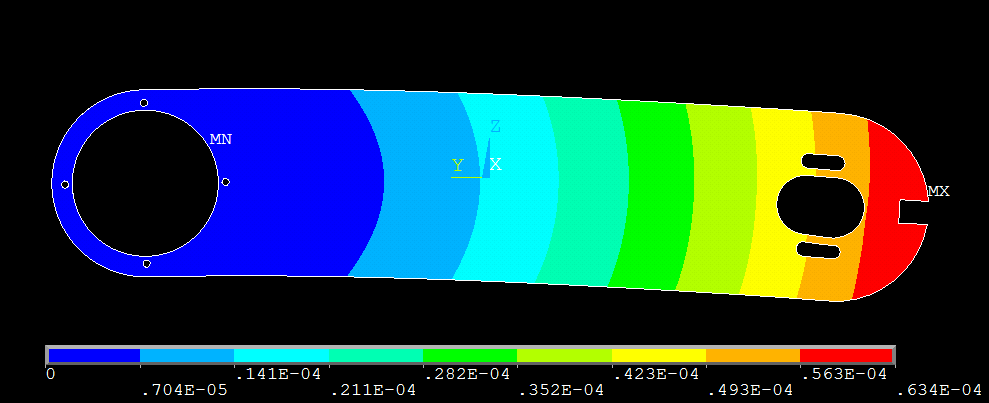Image resolution: width=989 pixels, height=403 pixels.
Task: Click the legend minimum value 0
Action: click(x=50, y=374)
